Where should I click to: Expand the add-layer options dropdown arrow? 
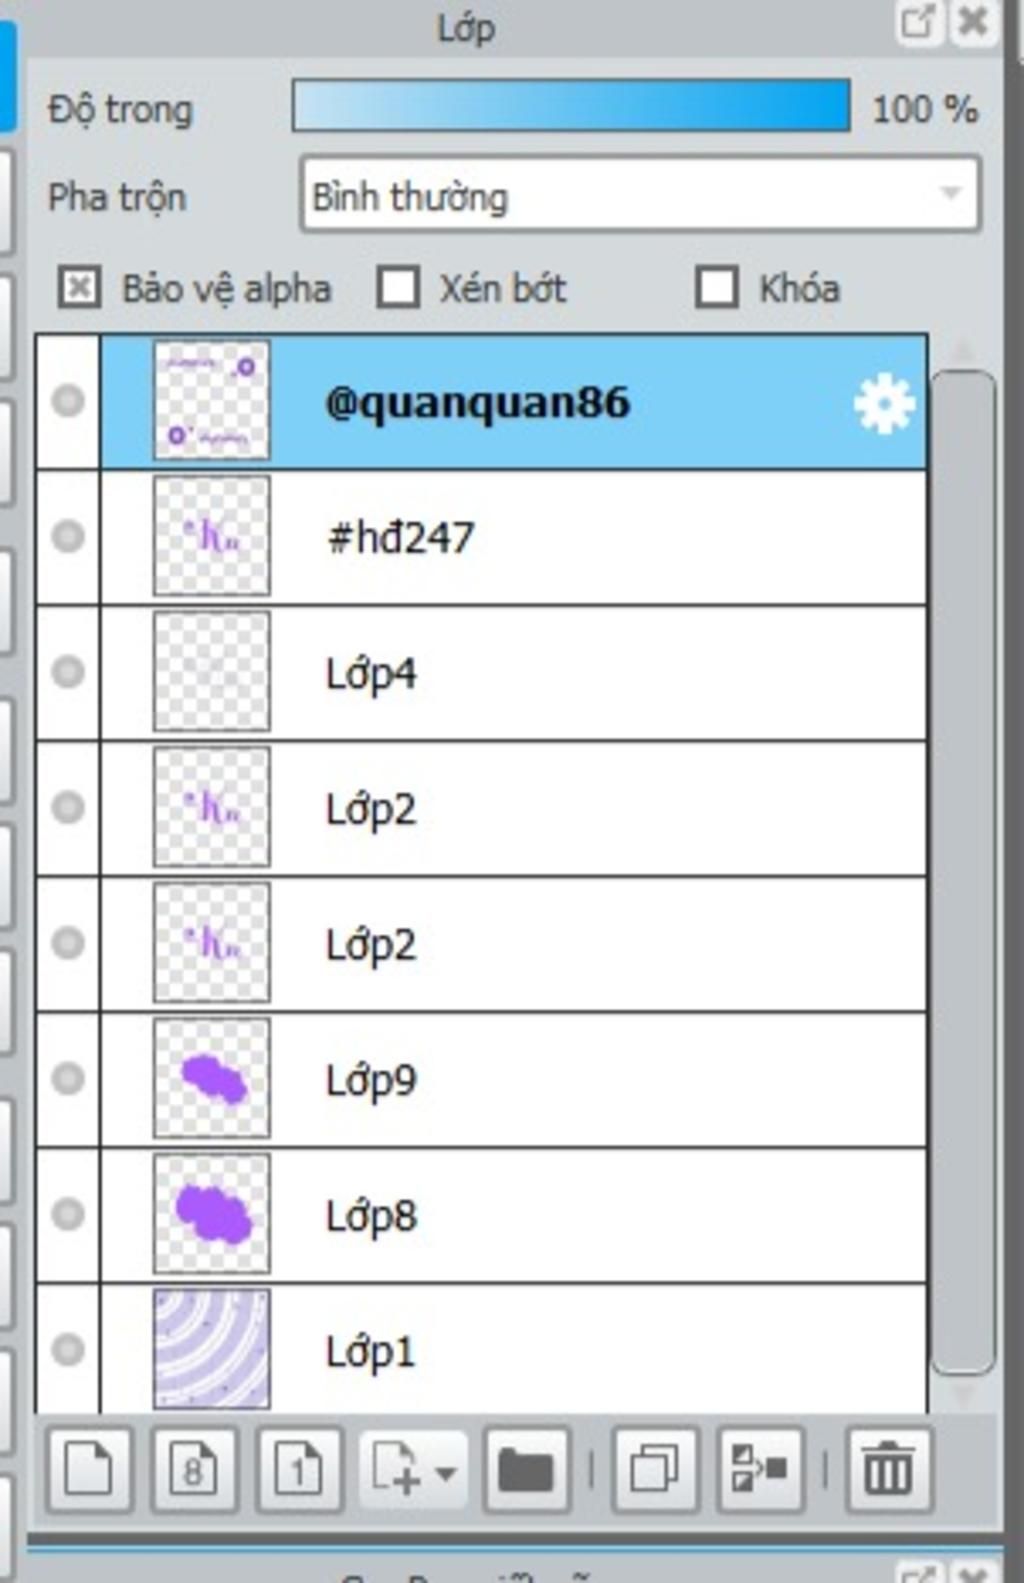click(446, 1471)
